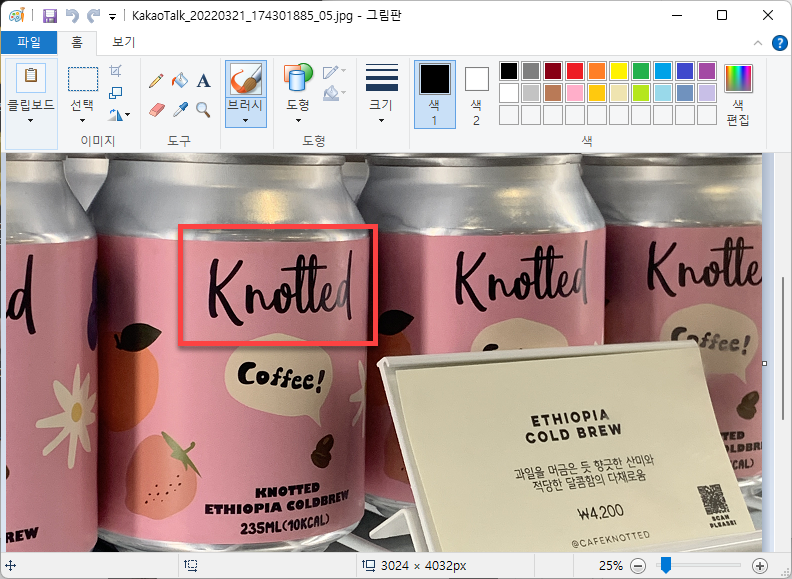The height and width of the screenshot is (579, 792).
Task: Minimize the Paint window
Action: [677, 15]
